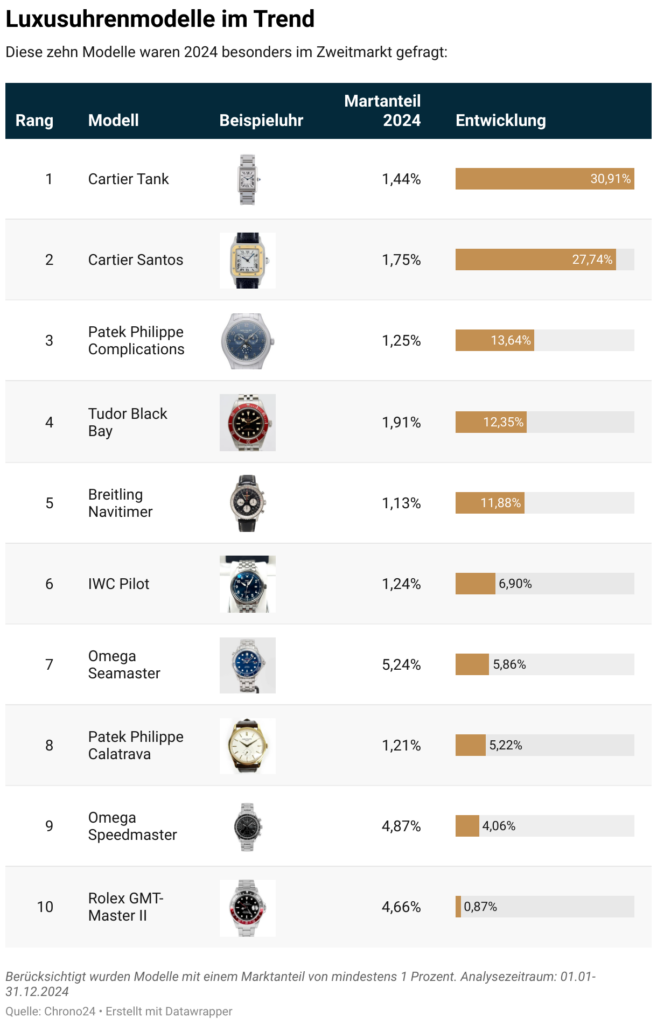This screenshot has height=1024, width=657.
Task: Sort by the Modell column header
Action: 114,120
